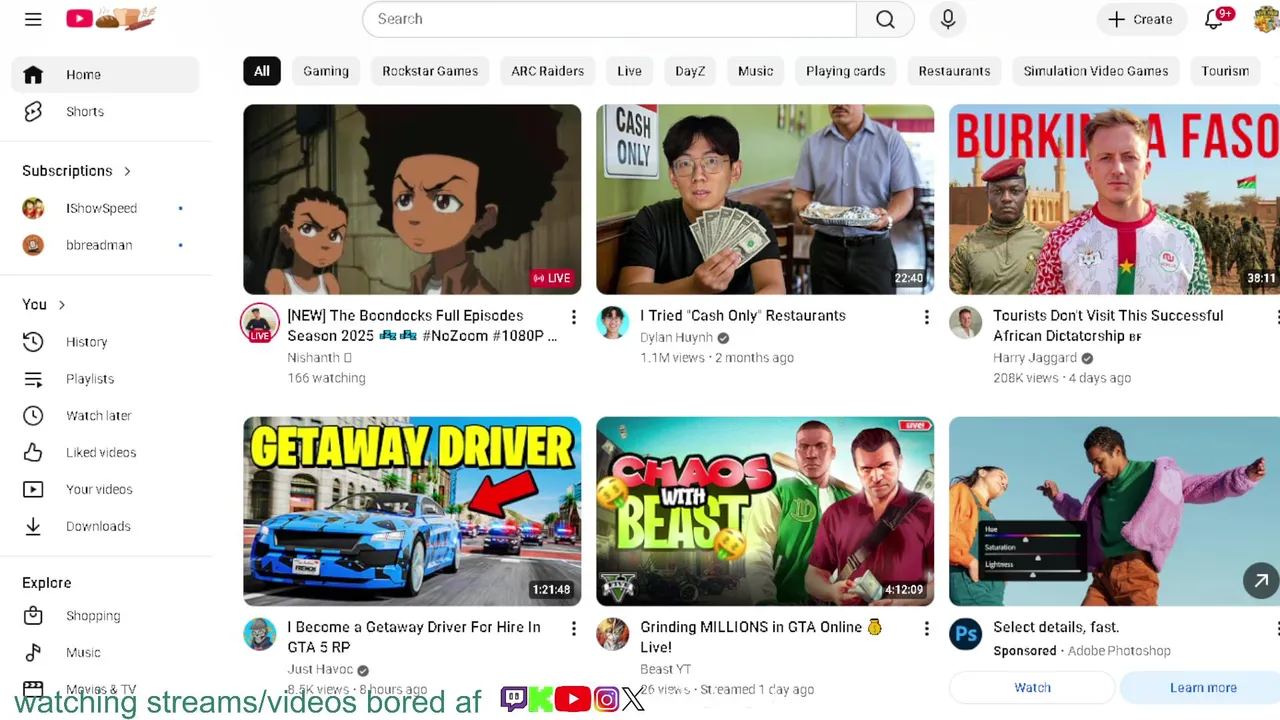This screenshot has height=720, width=1280.
Task: Select the Playing cards chip
Action: click(x=846, y=71)
